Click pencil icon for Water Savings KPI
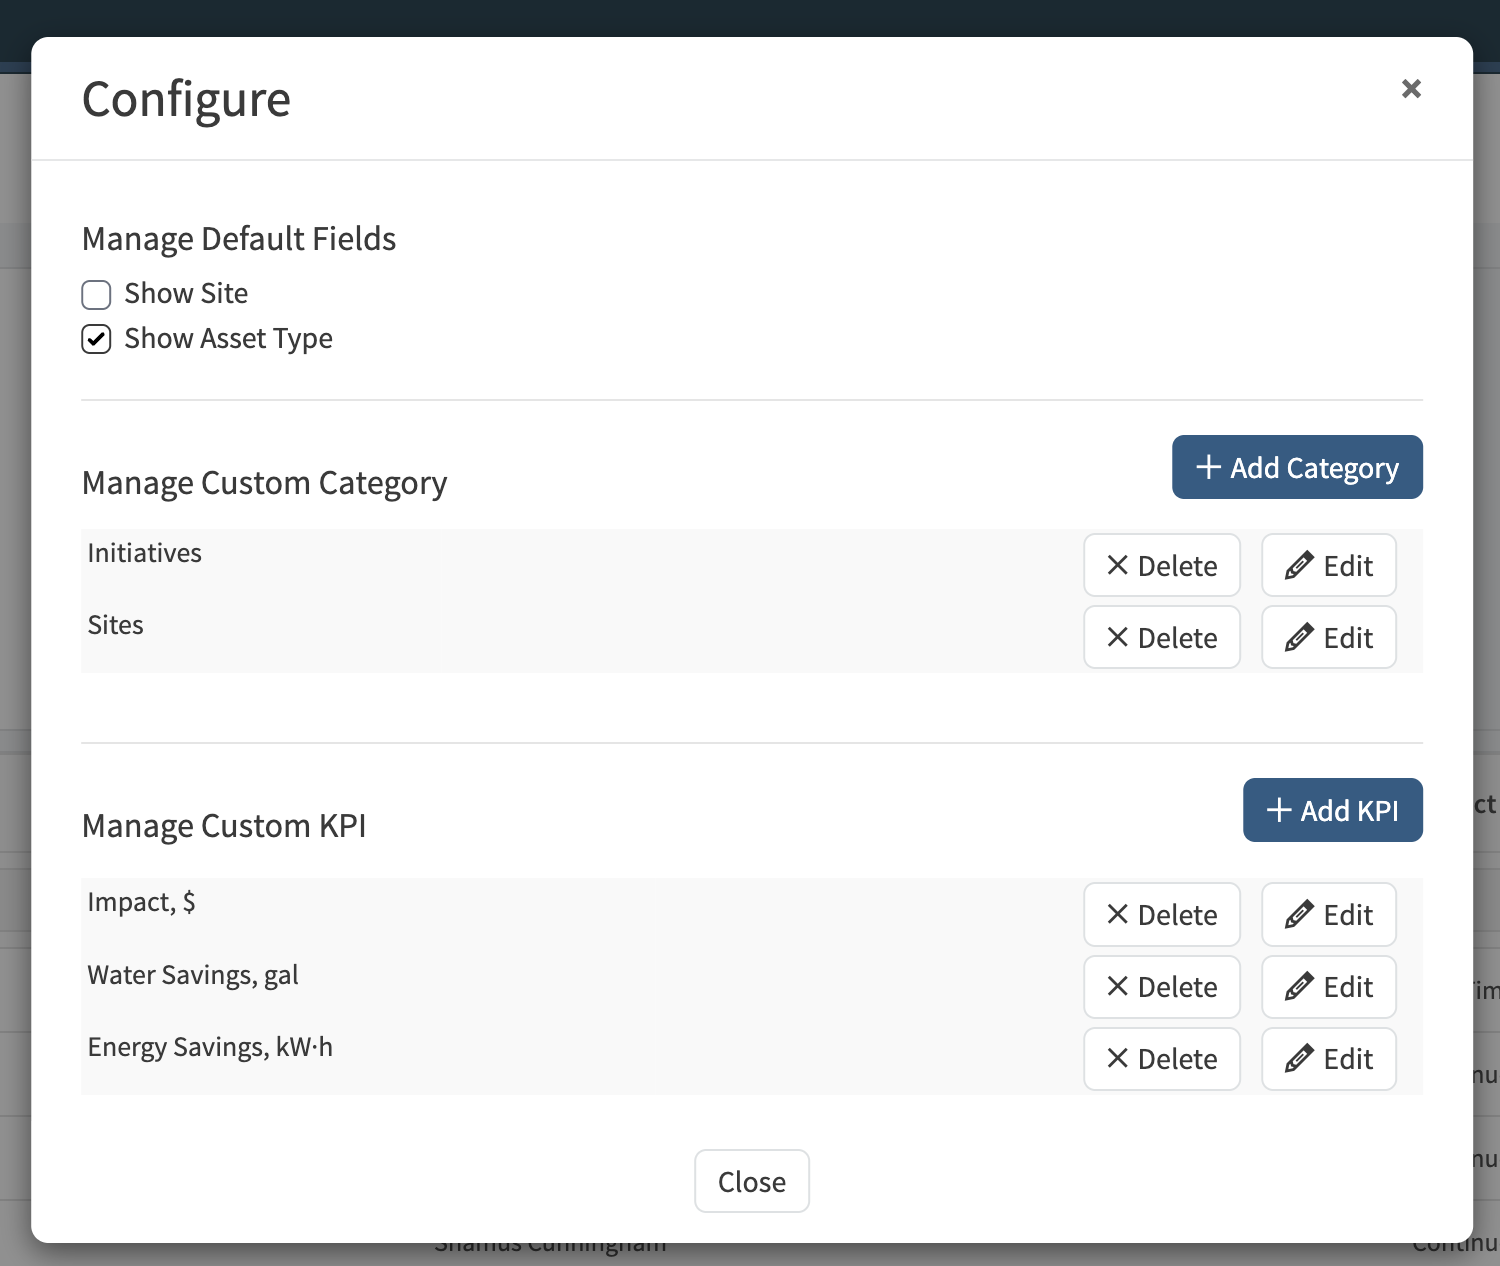 point(1299,987)
